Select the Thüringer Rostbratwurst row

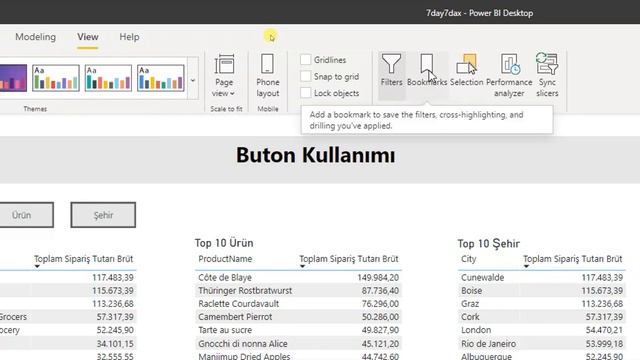coord(298,291)
